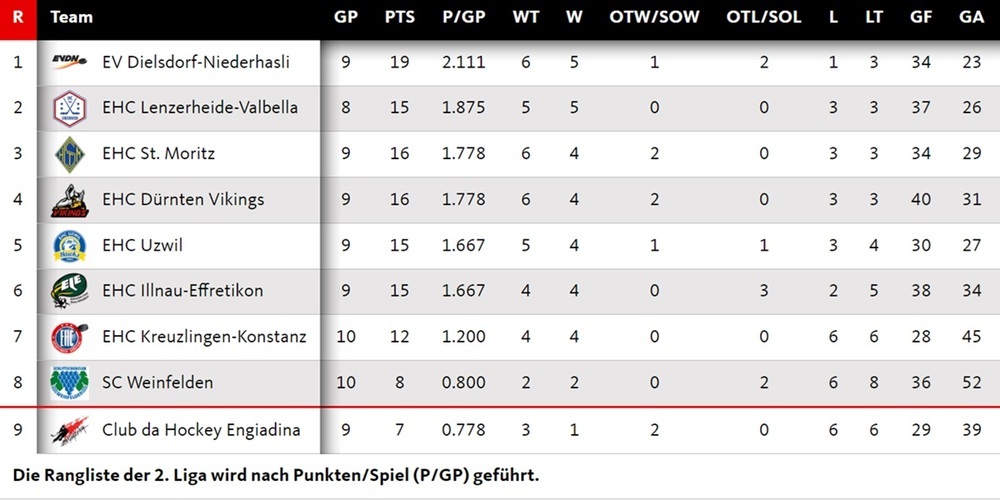The width and height of the screenshot is (1000, 500).
Task: Open Club da Hockey Engiadina team name
Action: 200,430
